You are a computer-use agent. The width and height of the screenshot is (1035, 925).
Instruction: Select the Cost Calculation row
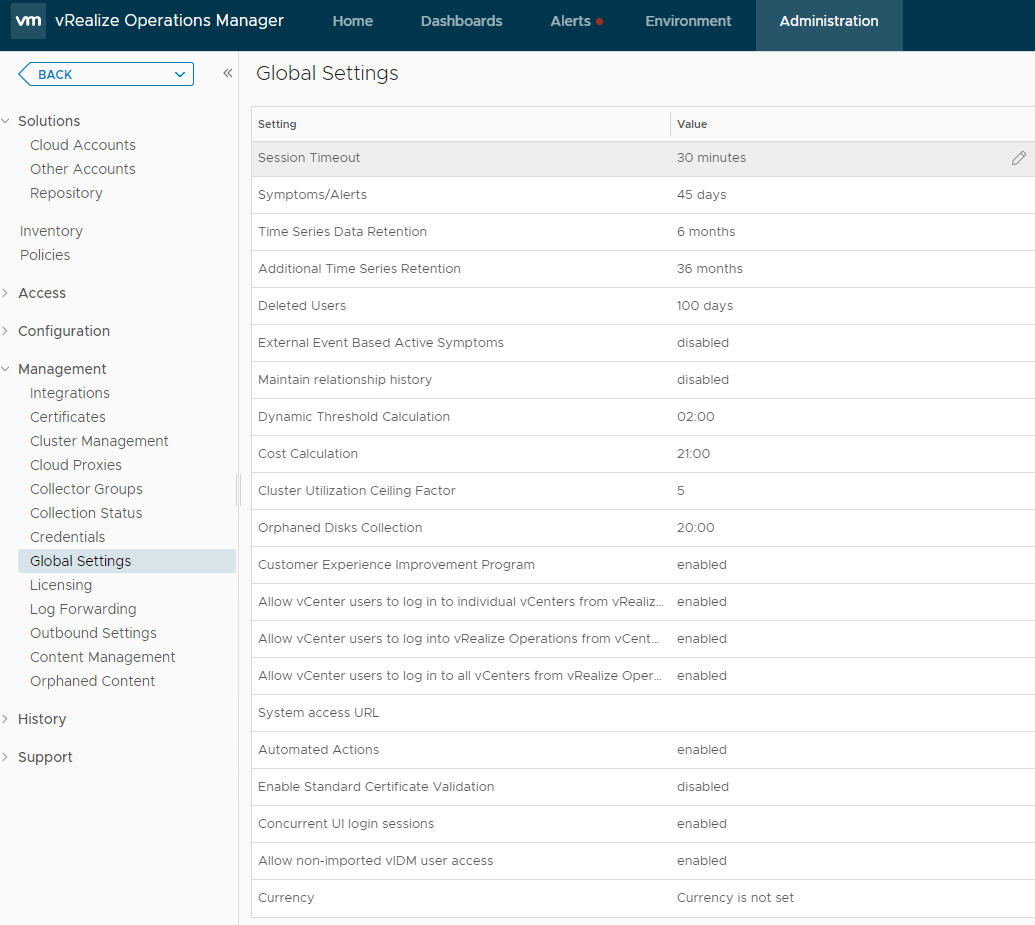tap(643, 454)
